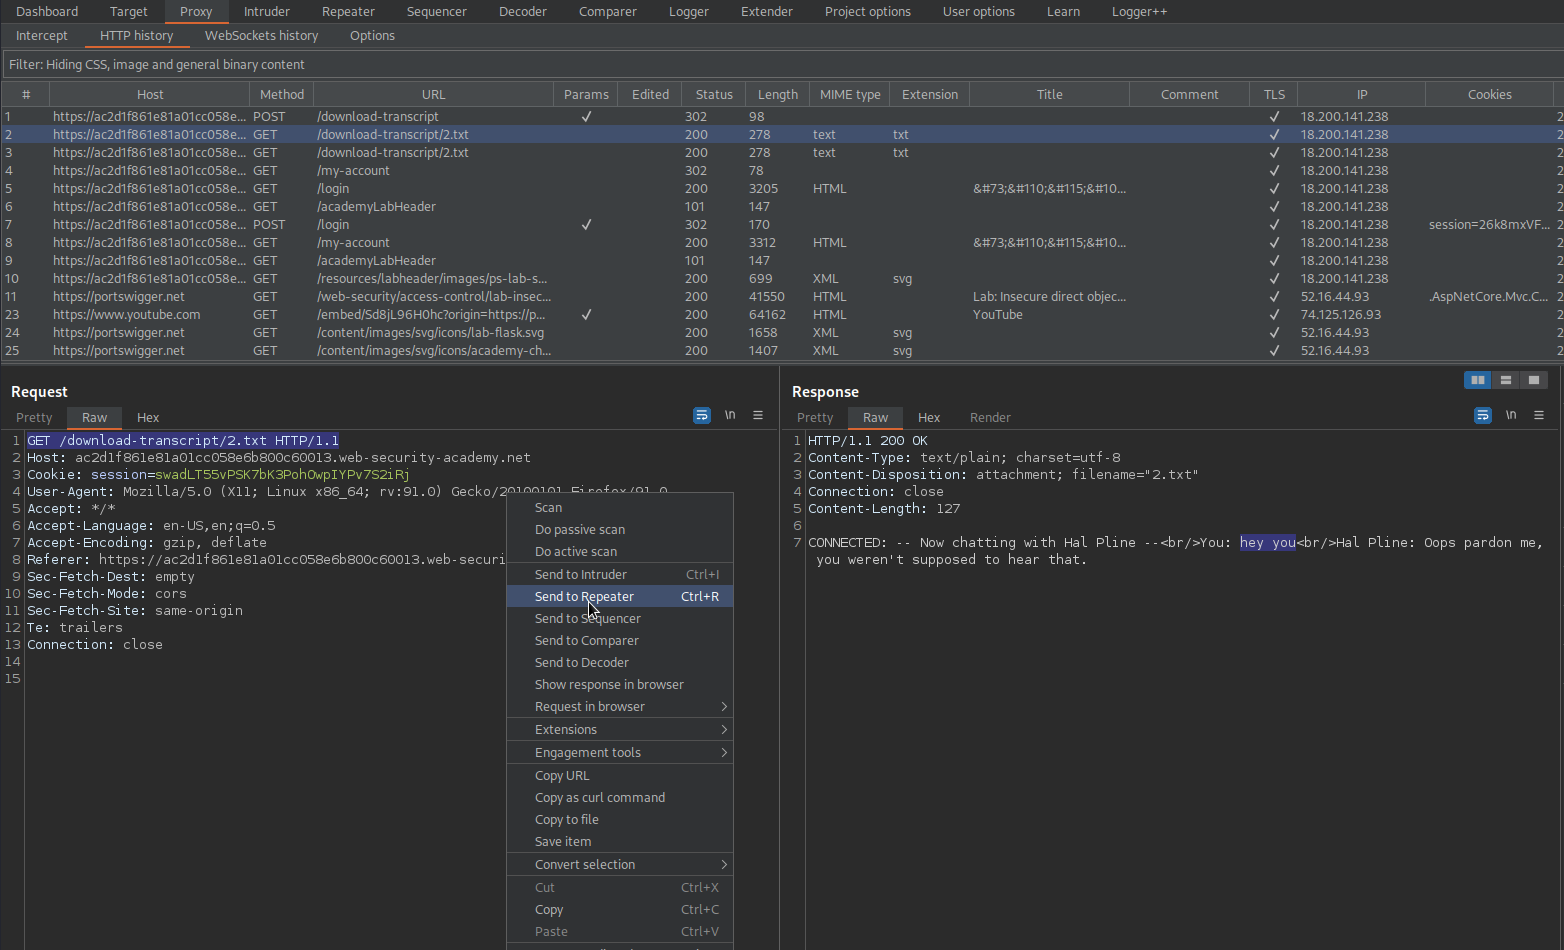Image resolution: width=1564 pixels, height=950 pixels.
Task: Select the combined tabbed layout icon
Action: pyautogui.click(x=1534, y=380)
